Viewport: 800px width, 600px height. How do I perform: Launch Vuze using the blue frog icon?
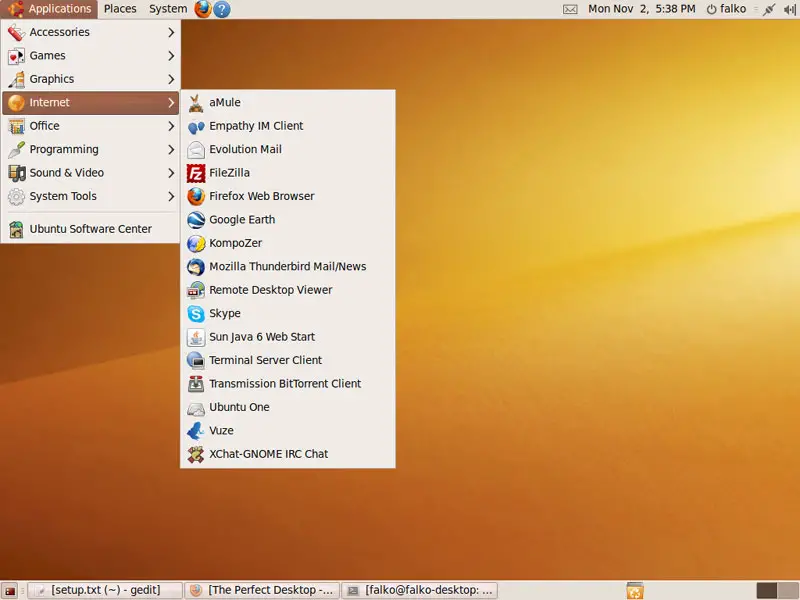pyautogui.click(x=196, y=431)
